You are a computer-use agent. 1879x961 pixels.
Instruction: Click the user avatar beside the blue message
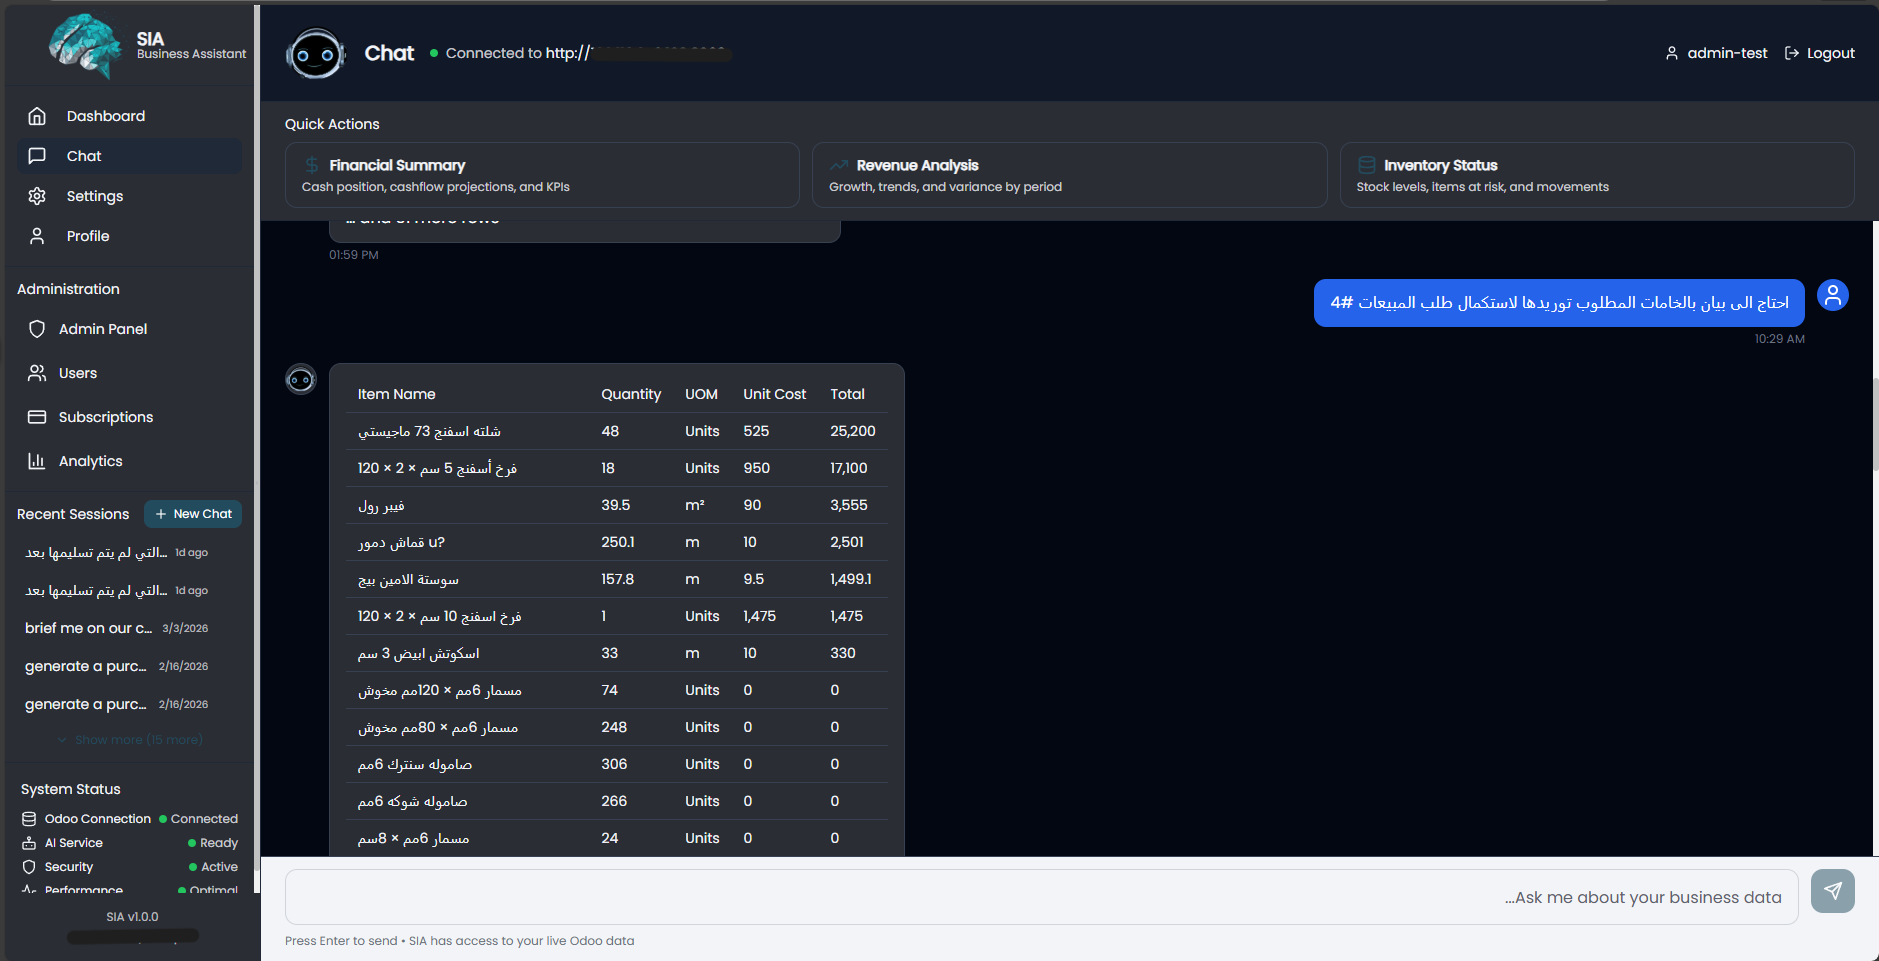1832,295
